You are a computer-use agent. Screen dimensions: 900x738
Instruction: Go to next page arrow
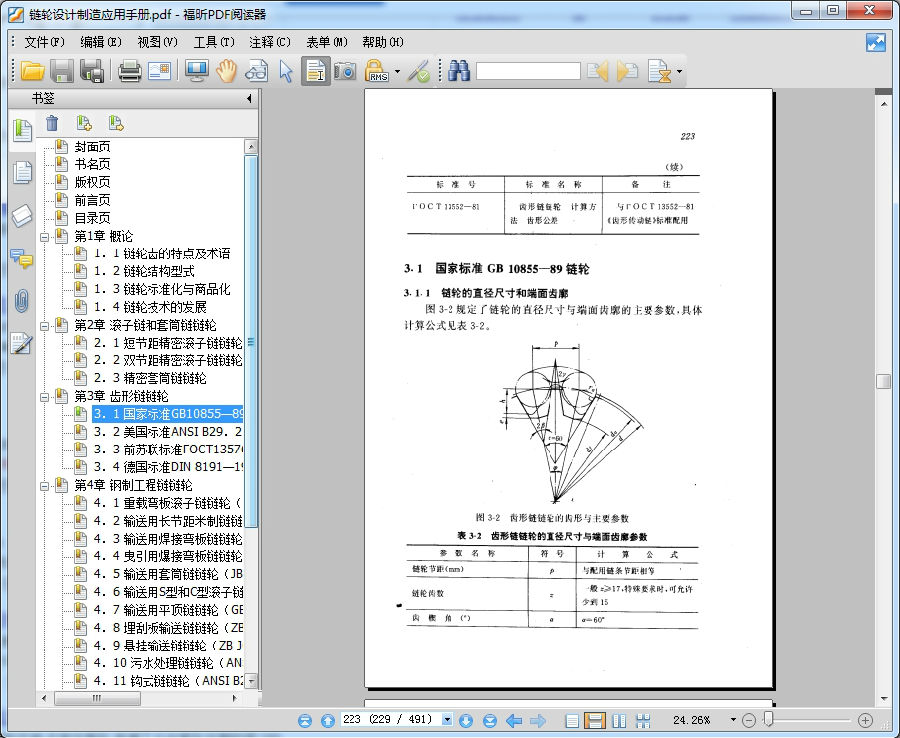click(466, 720)
